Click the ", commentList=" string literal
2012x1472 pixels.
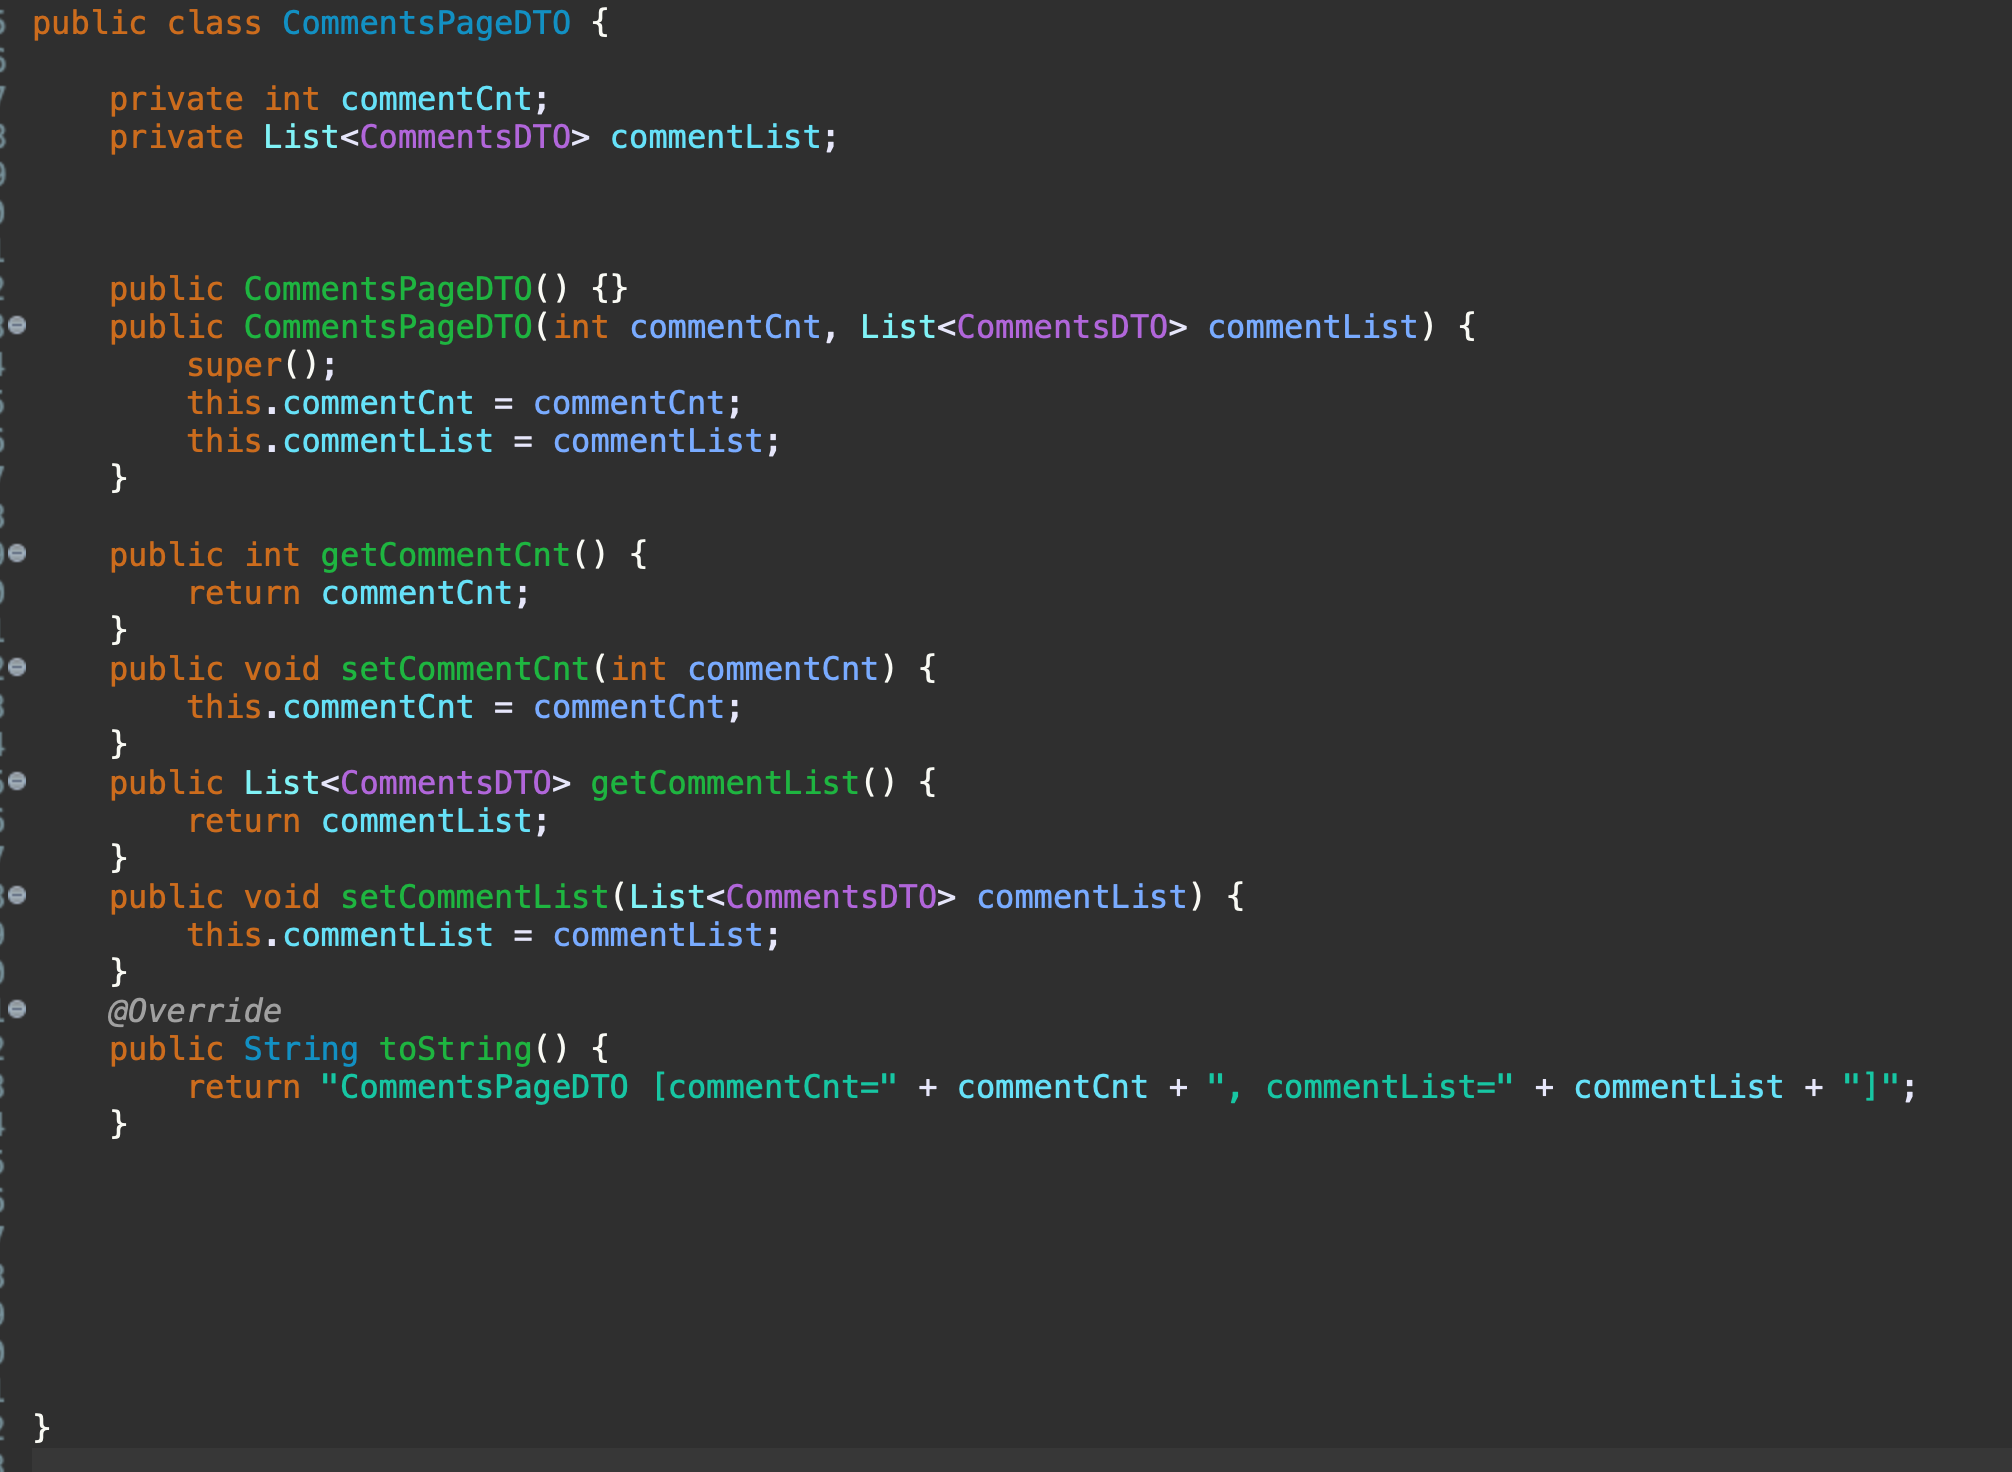[x=1360, y=1087]
